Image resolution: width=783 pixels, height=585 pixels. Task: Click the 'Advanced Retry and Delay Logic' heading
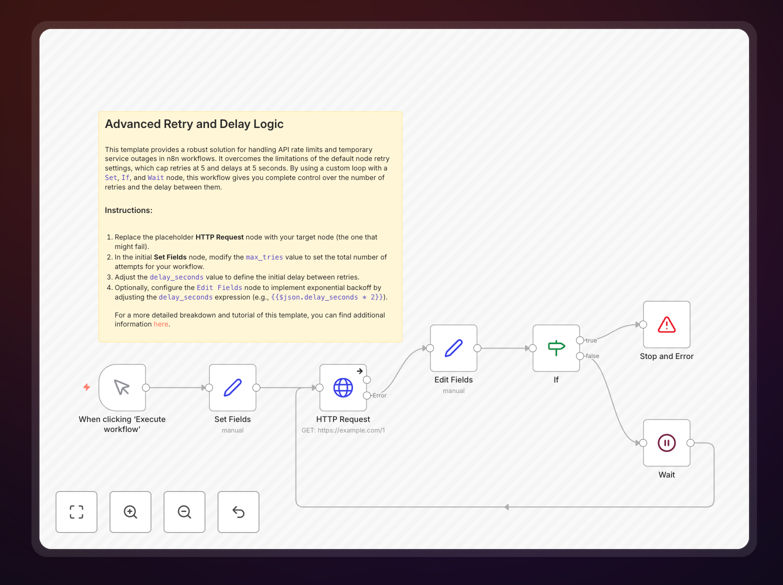(x=194, y=124)
